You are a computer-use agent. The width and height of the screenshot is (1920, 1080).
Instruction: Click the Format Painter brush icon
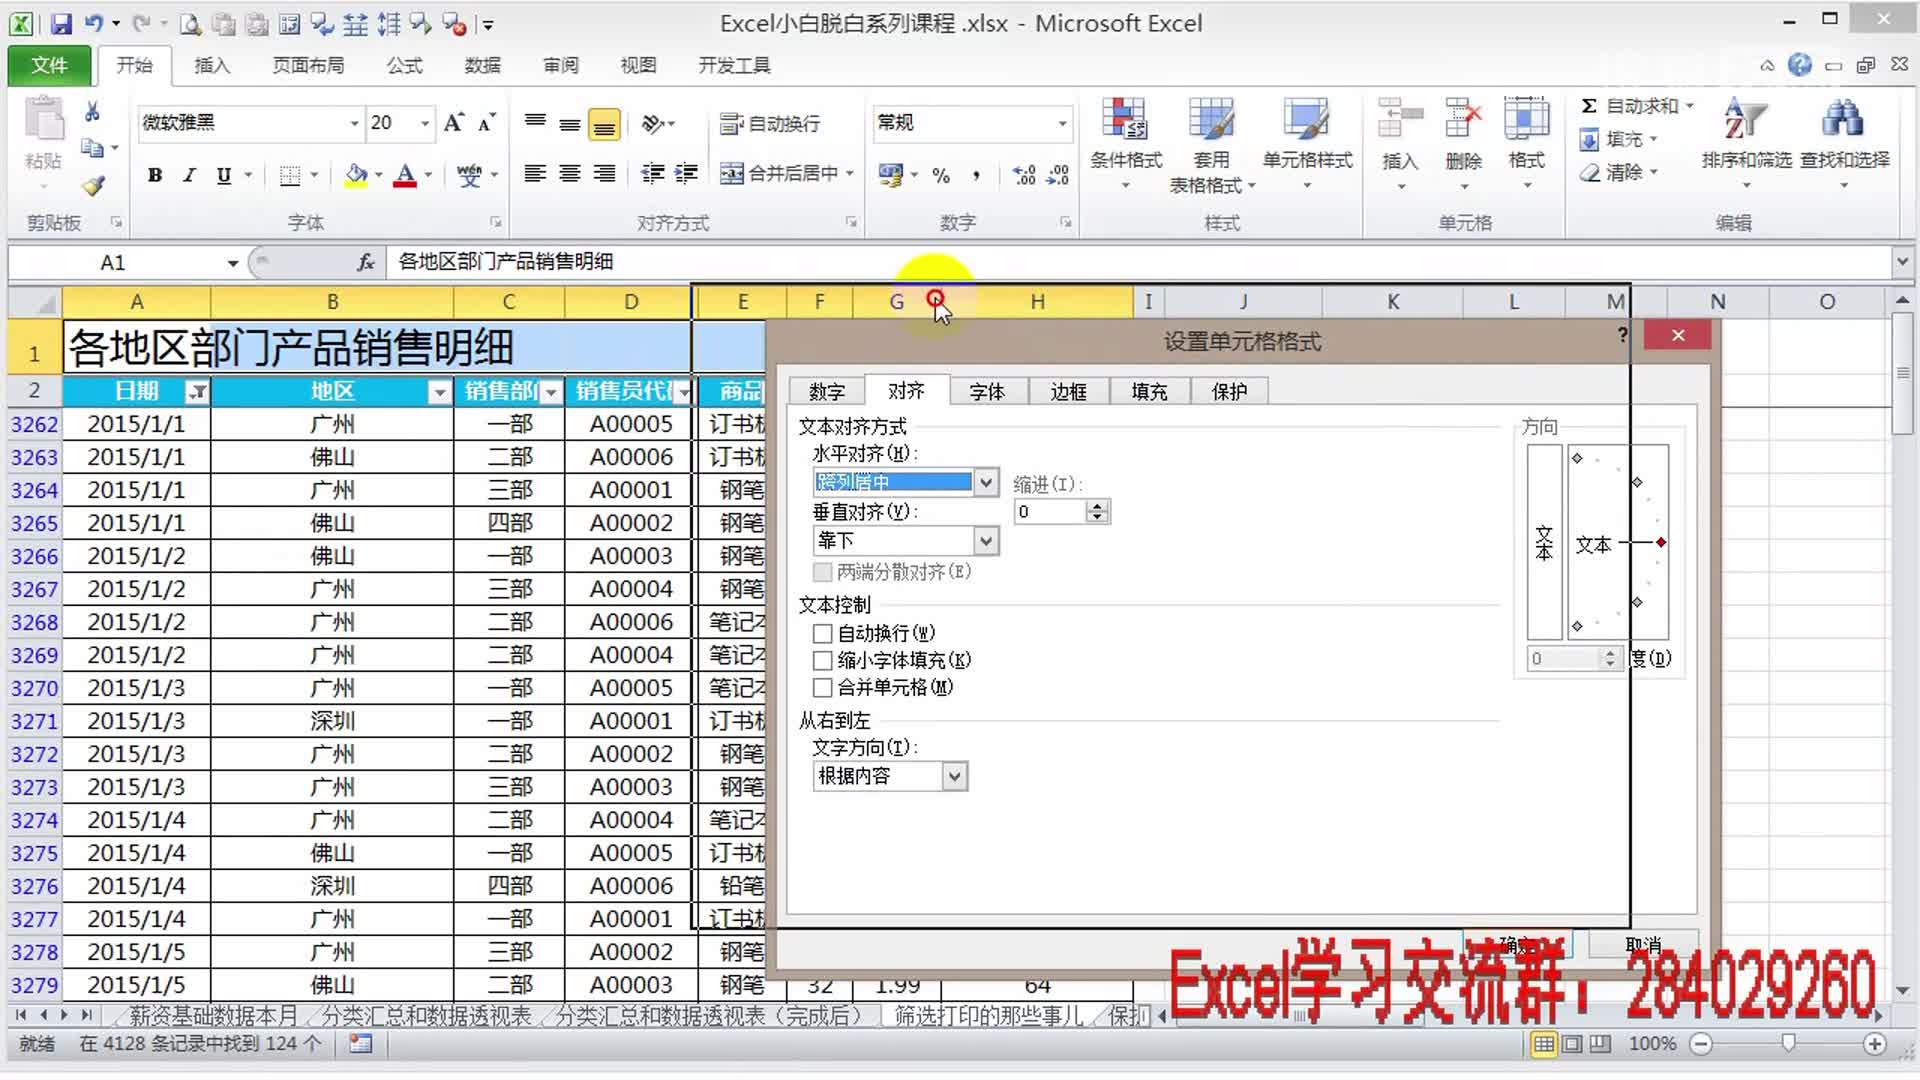click(x=92, y=186)
